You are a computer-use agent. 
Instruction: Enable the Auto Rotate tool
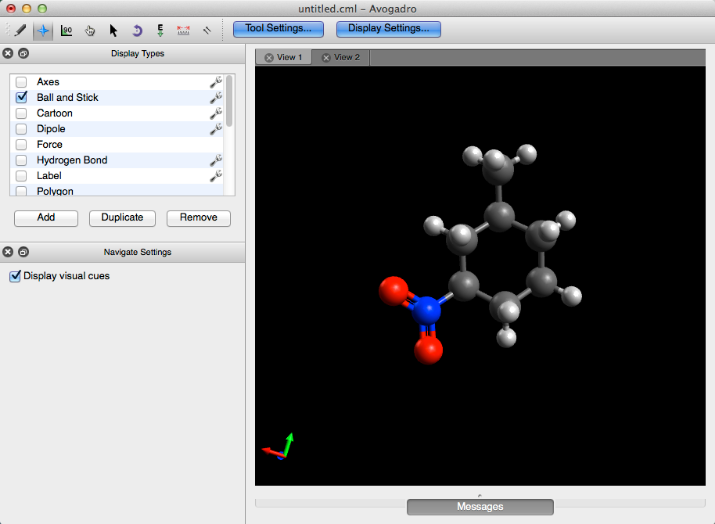click(137, 30)
